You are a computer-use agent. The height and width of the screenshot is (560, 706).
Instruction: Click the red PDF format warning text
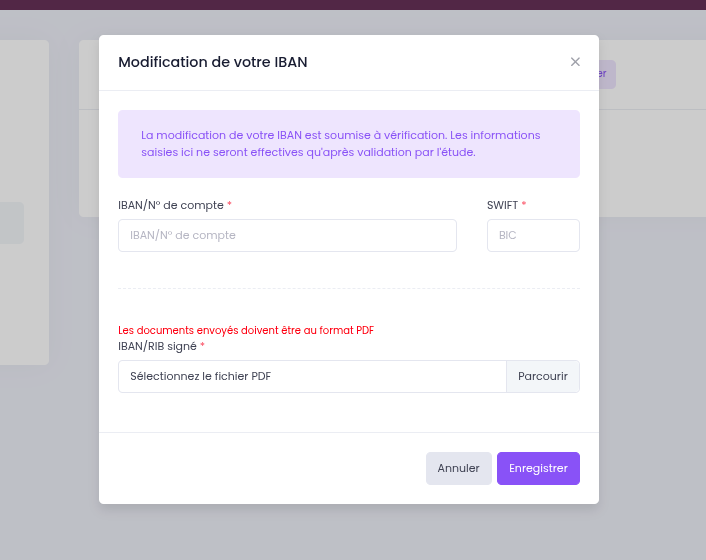(x=246, y=330)
